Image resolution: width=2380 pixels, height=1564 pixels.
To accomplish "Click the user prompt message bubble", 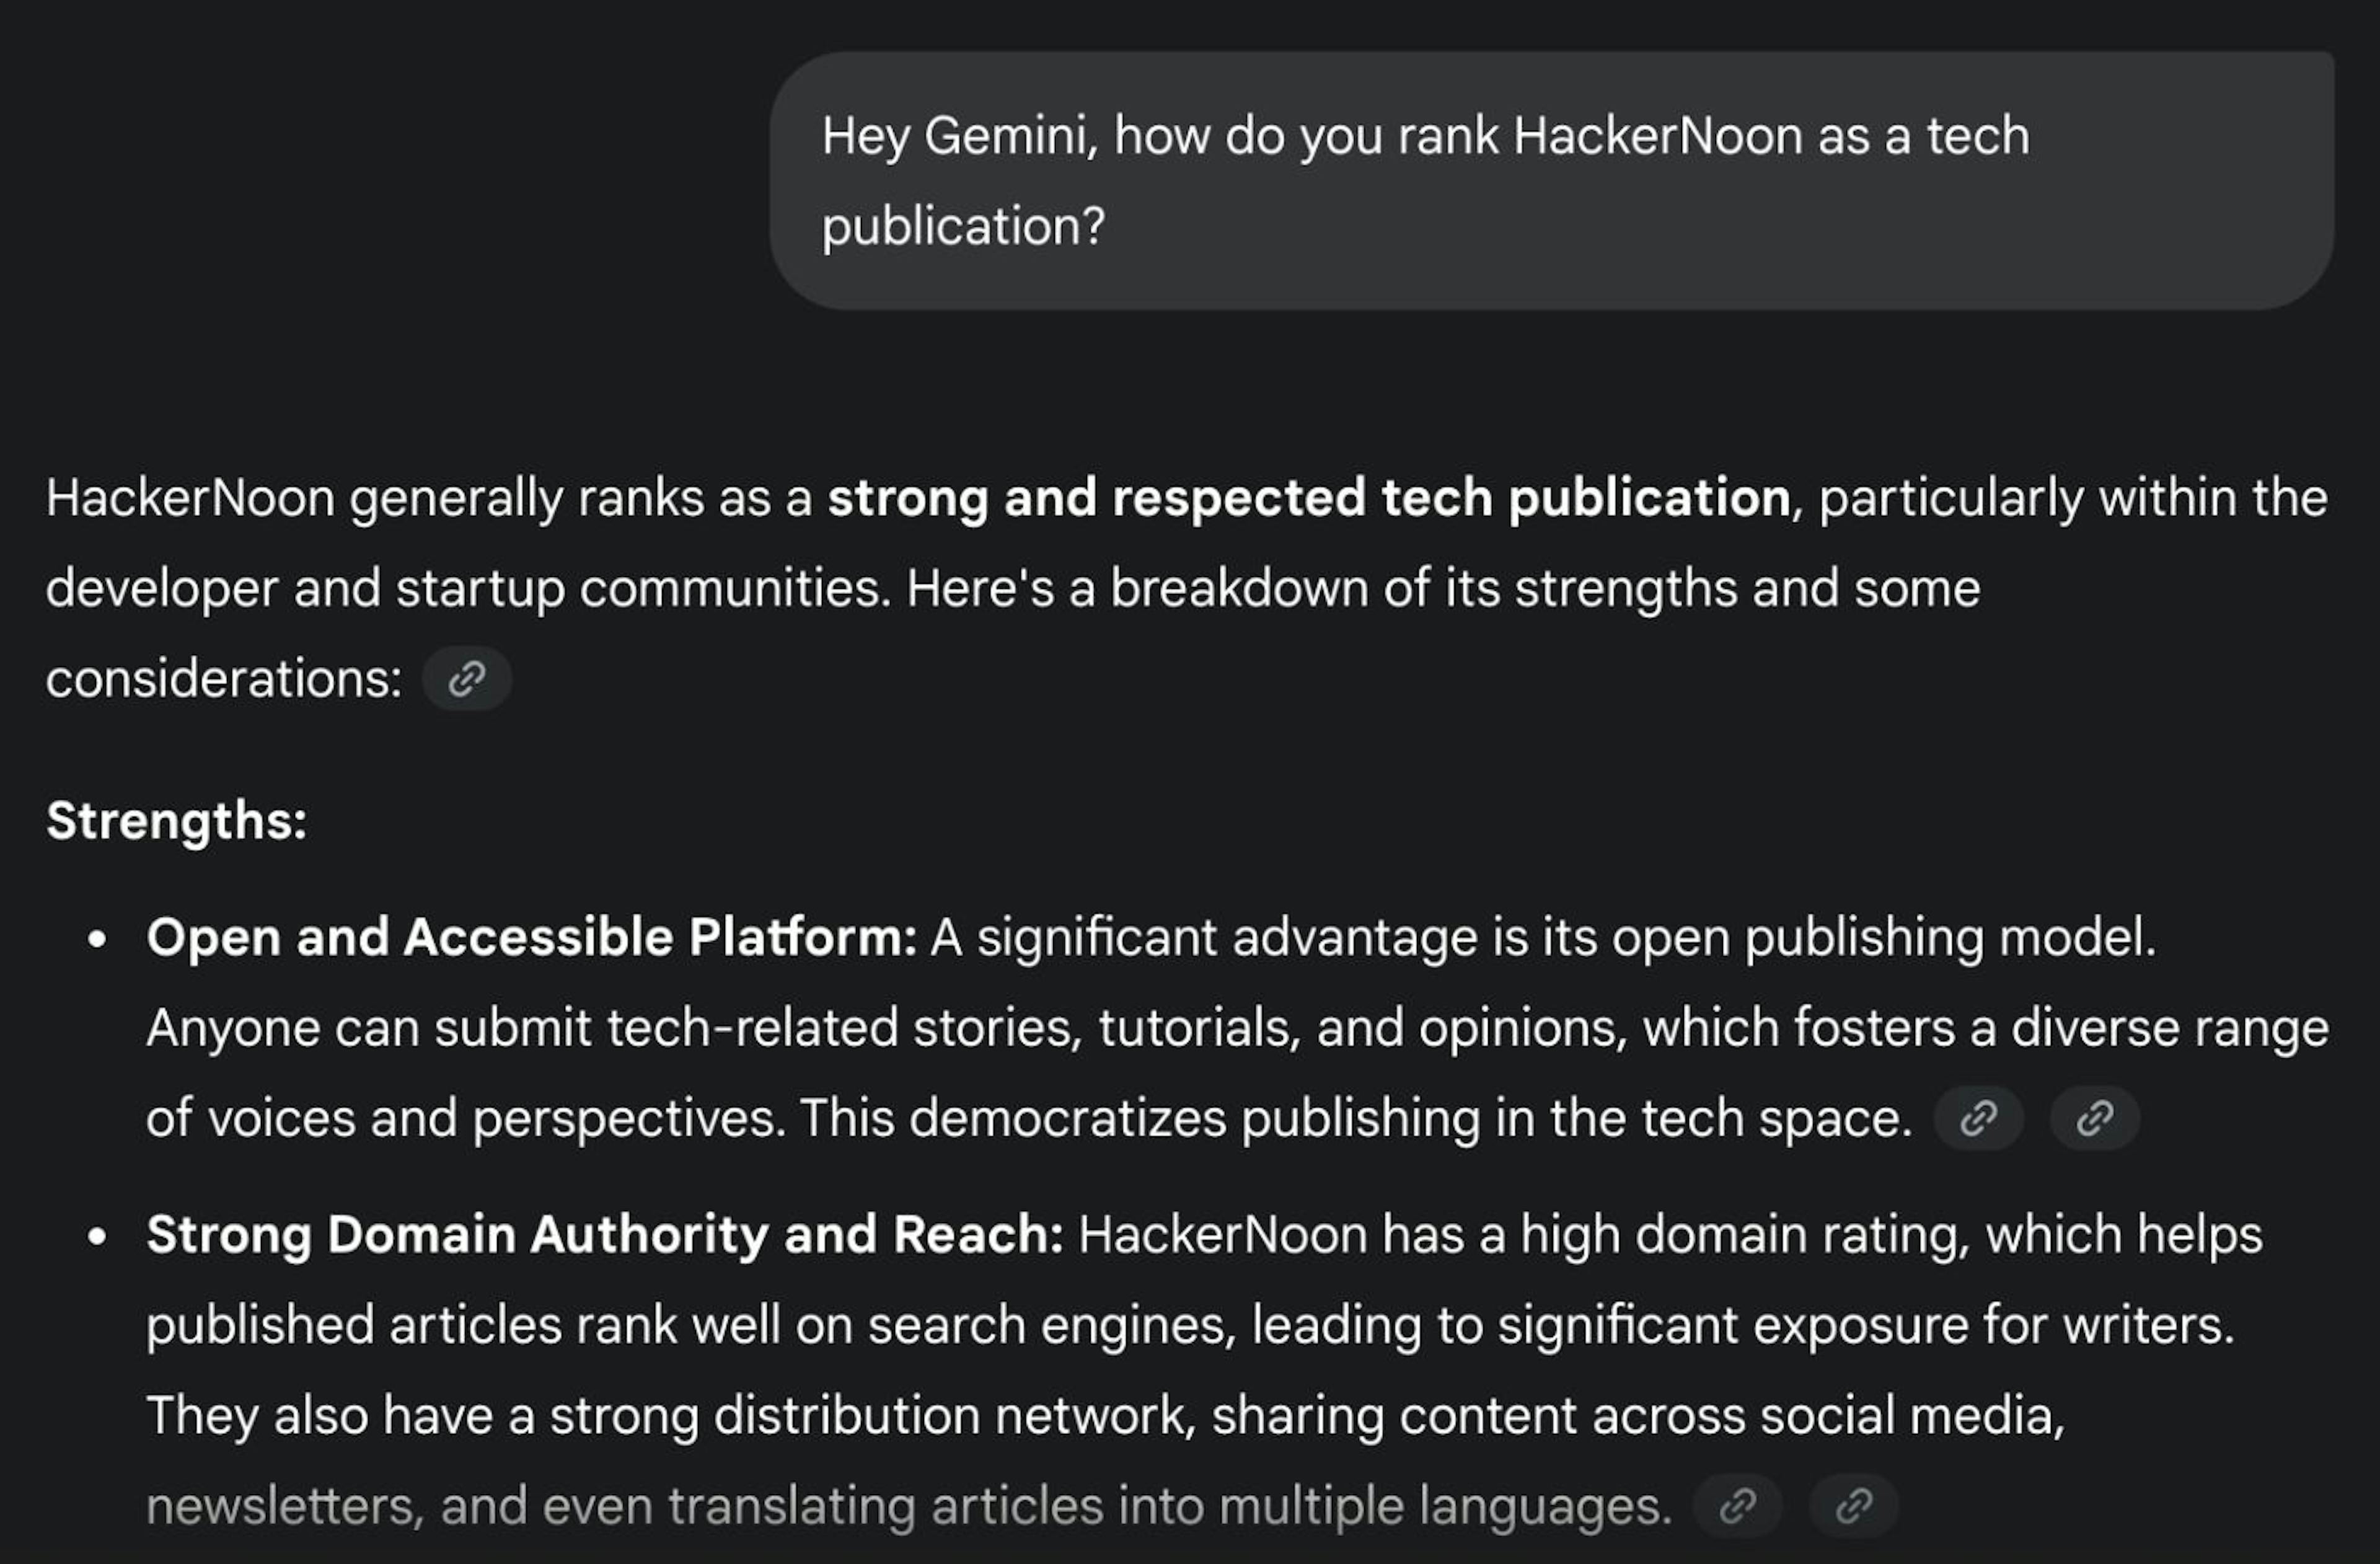I will point(1550,180).
